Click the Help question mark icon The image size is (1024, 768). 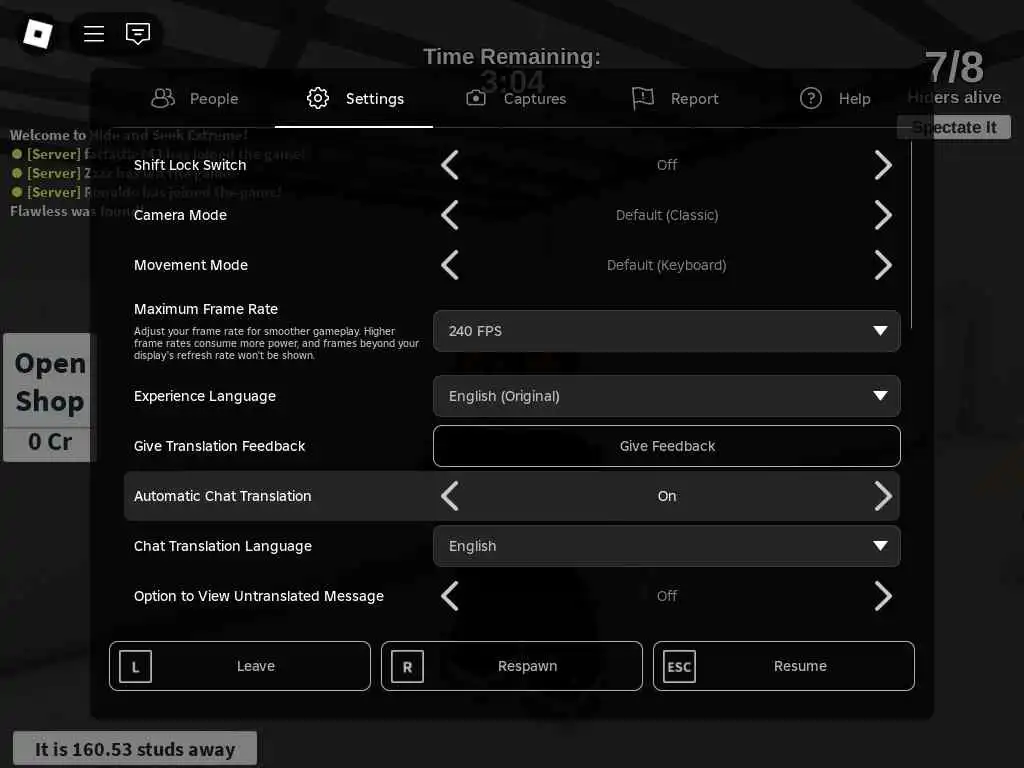pyautogui.click(x=810, y=99)
